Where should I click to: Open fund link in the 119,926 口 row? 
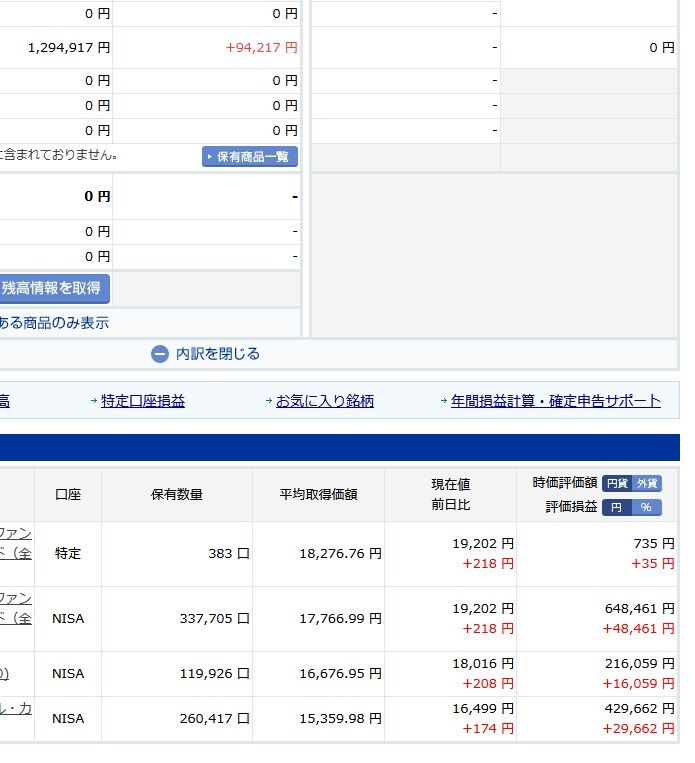point(4,673)
